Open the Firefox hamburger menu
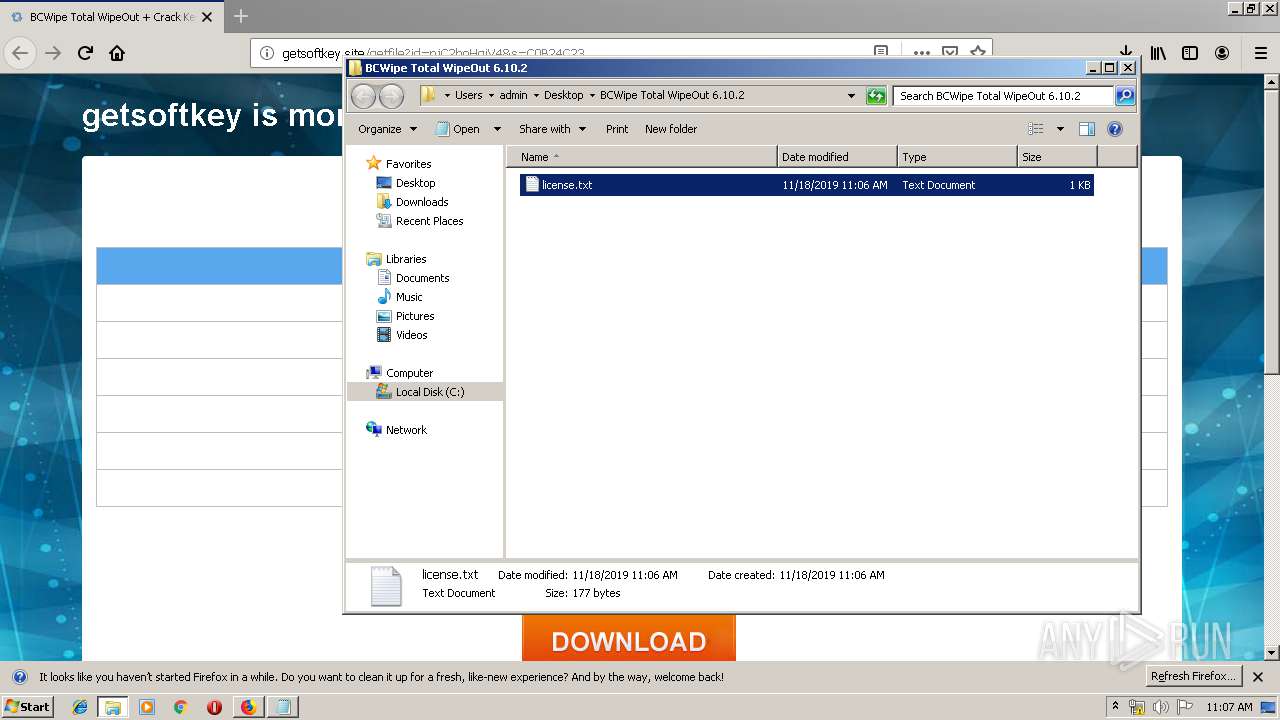 click(1260, 53)
